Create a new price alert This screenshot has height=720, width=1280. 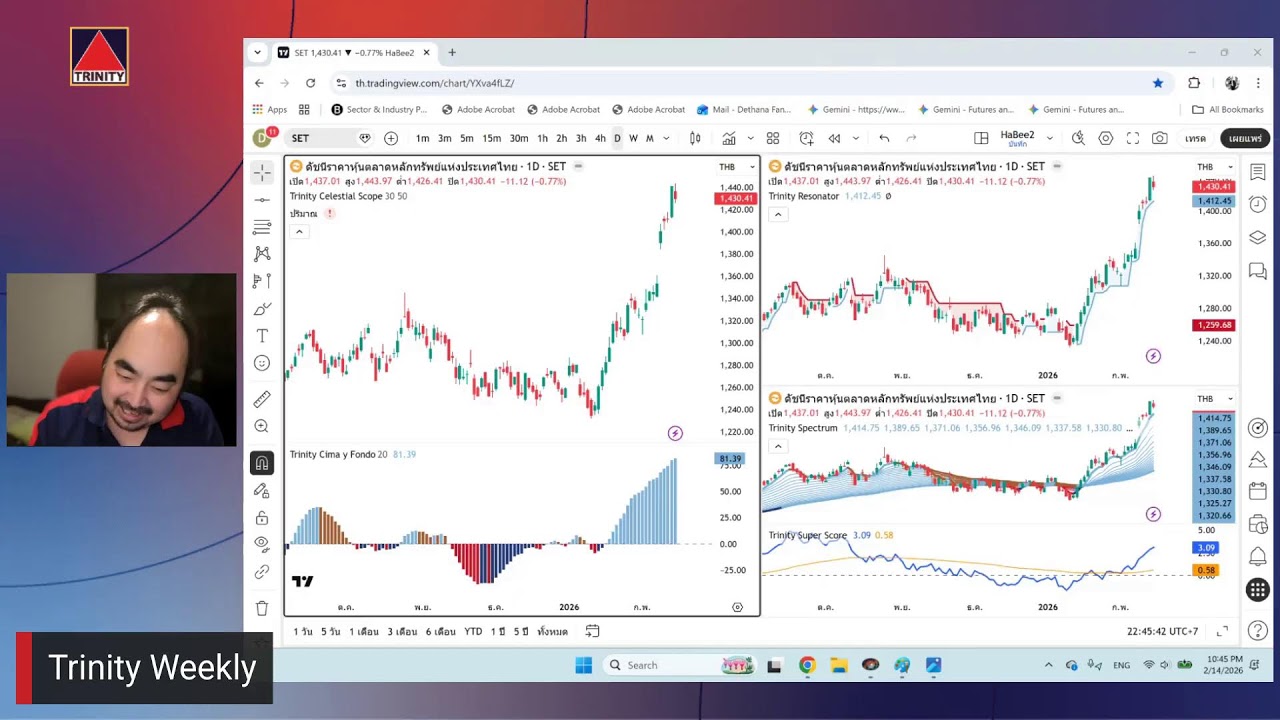(x=806, y=138)
